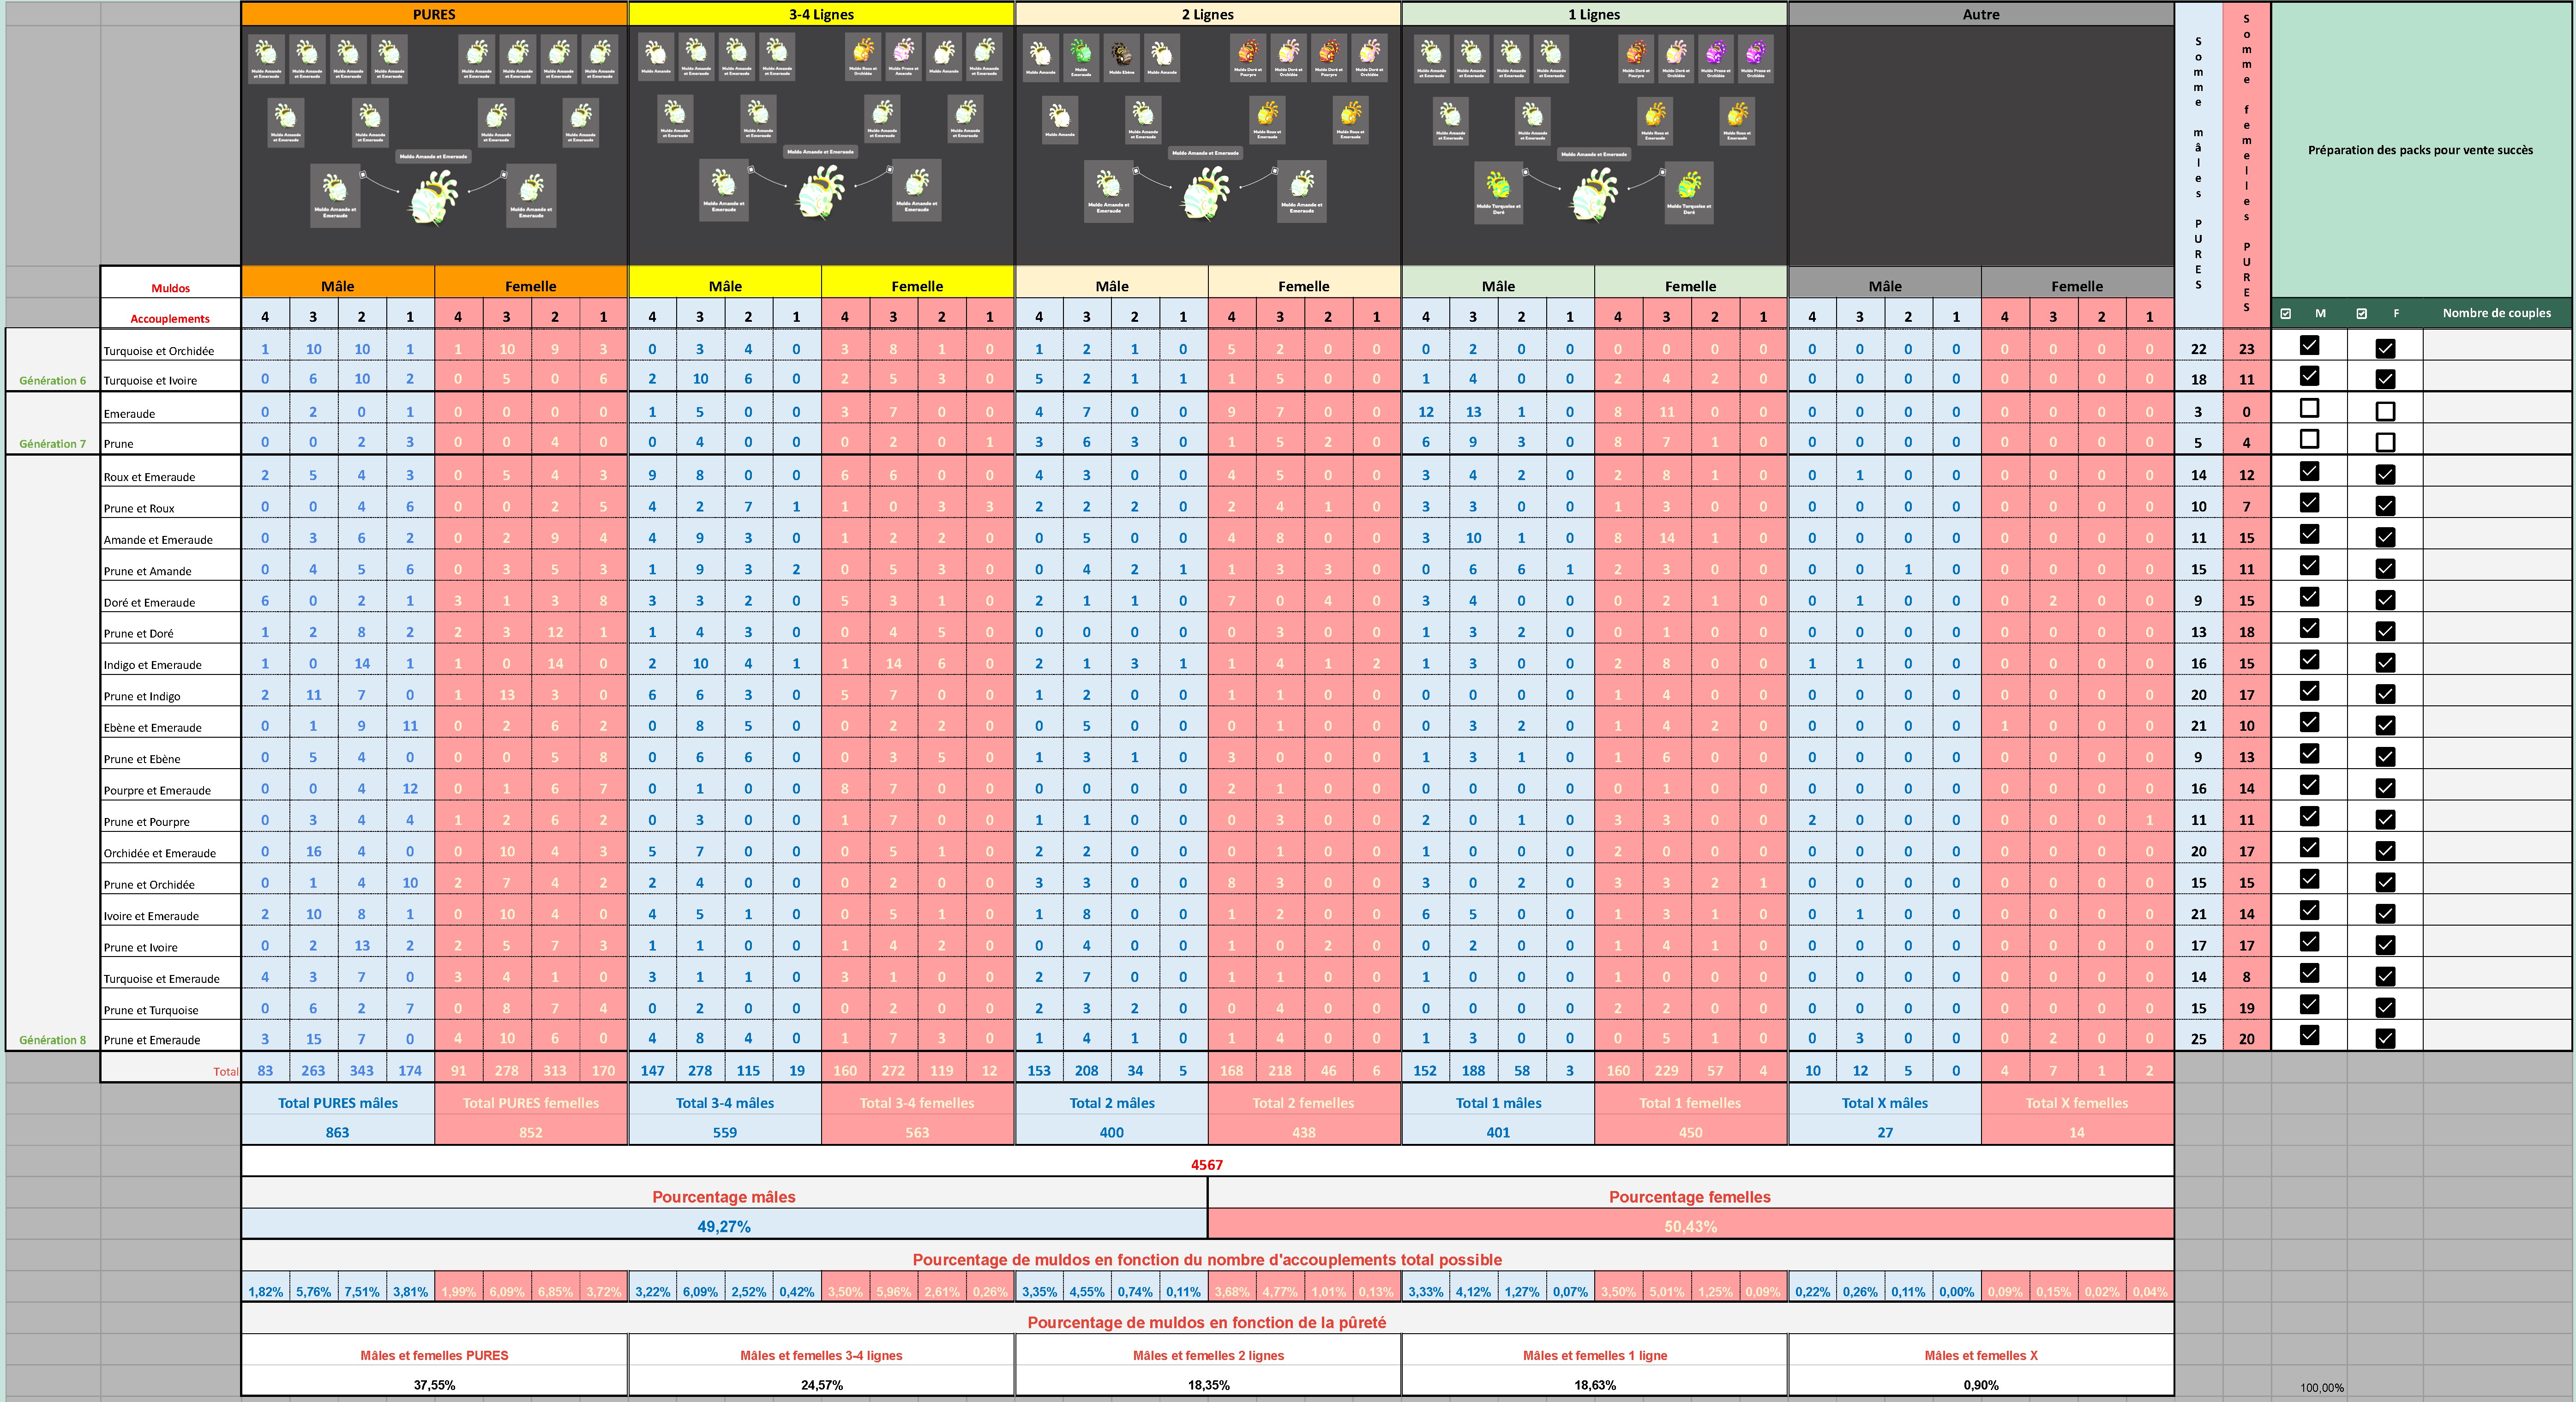Image resolution: width=2576 pixels, height=1402 pixels.
Task: Toggle M checkbox for Prune et Ebène
Action: coord(2309,753)
